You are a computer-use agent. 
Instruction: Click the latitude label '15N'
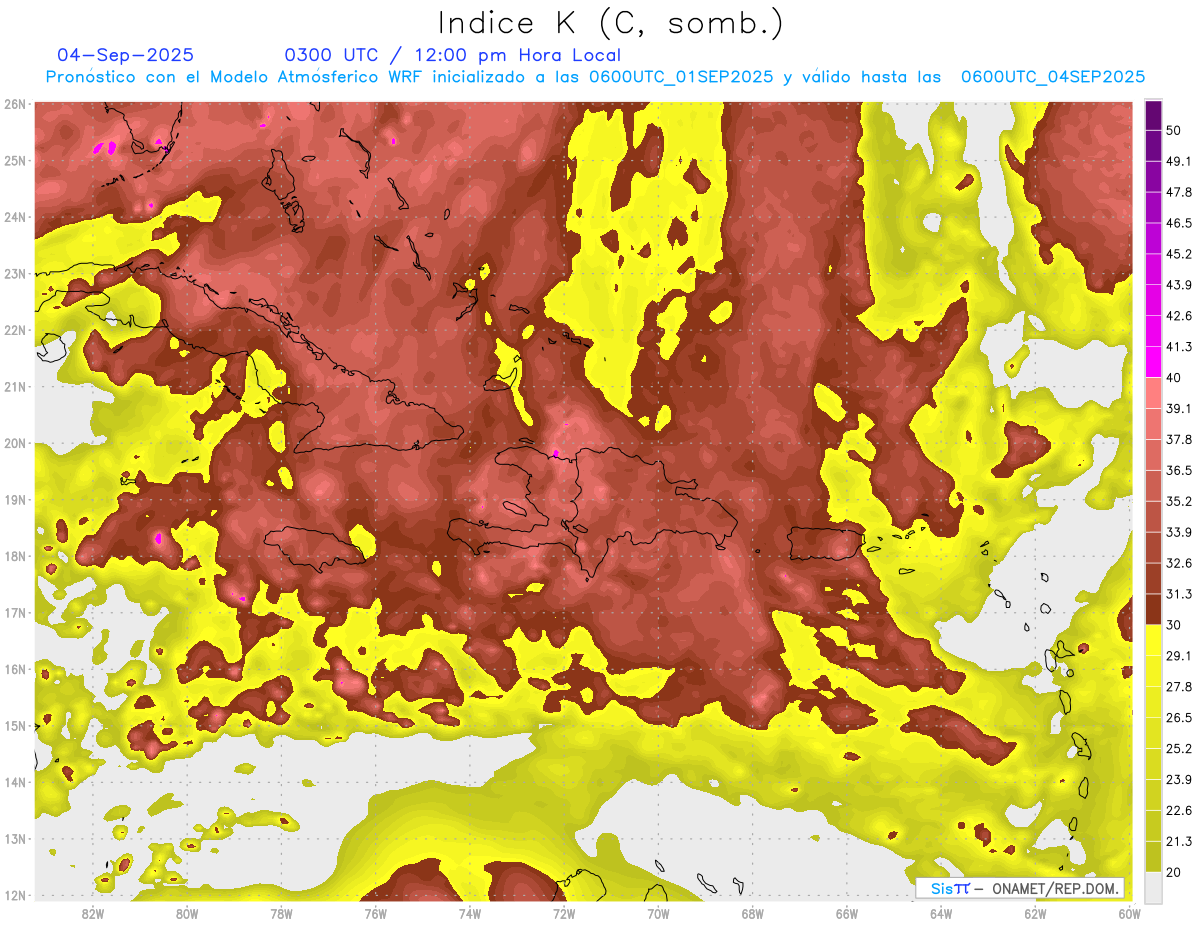[x=15, y=725]
